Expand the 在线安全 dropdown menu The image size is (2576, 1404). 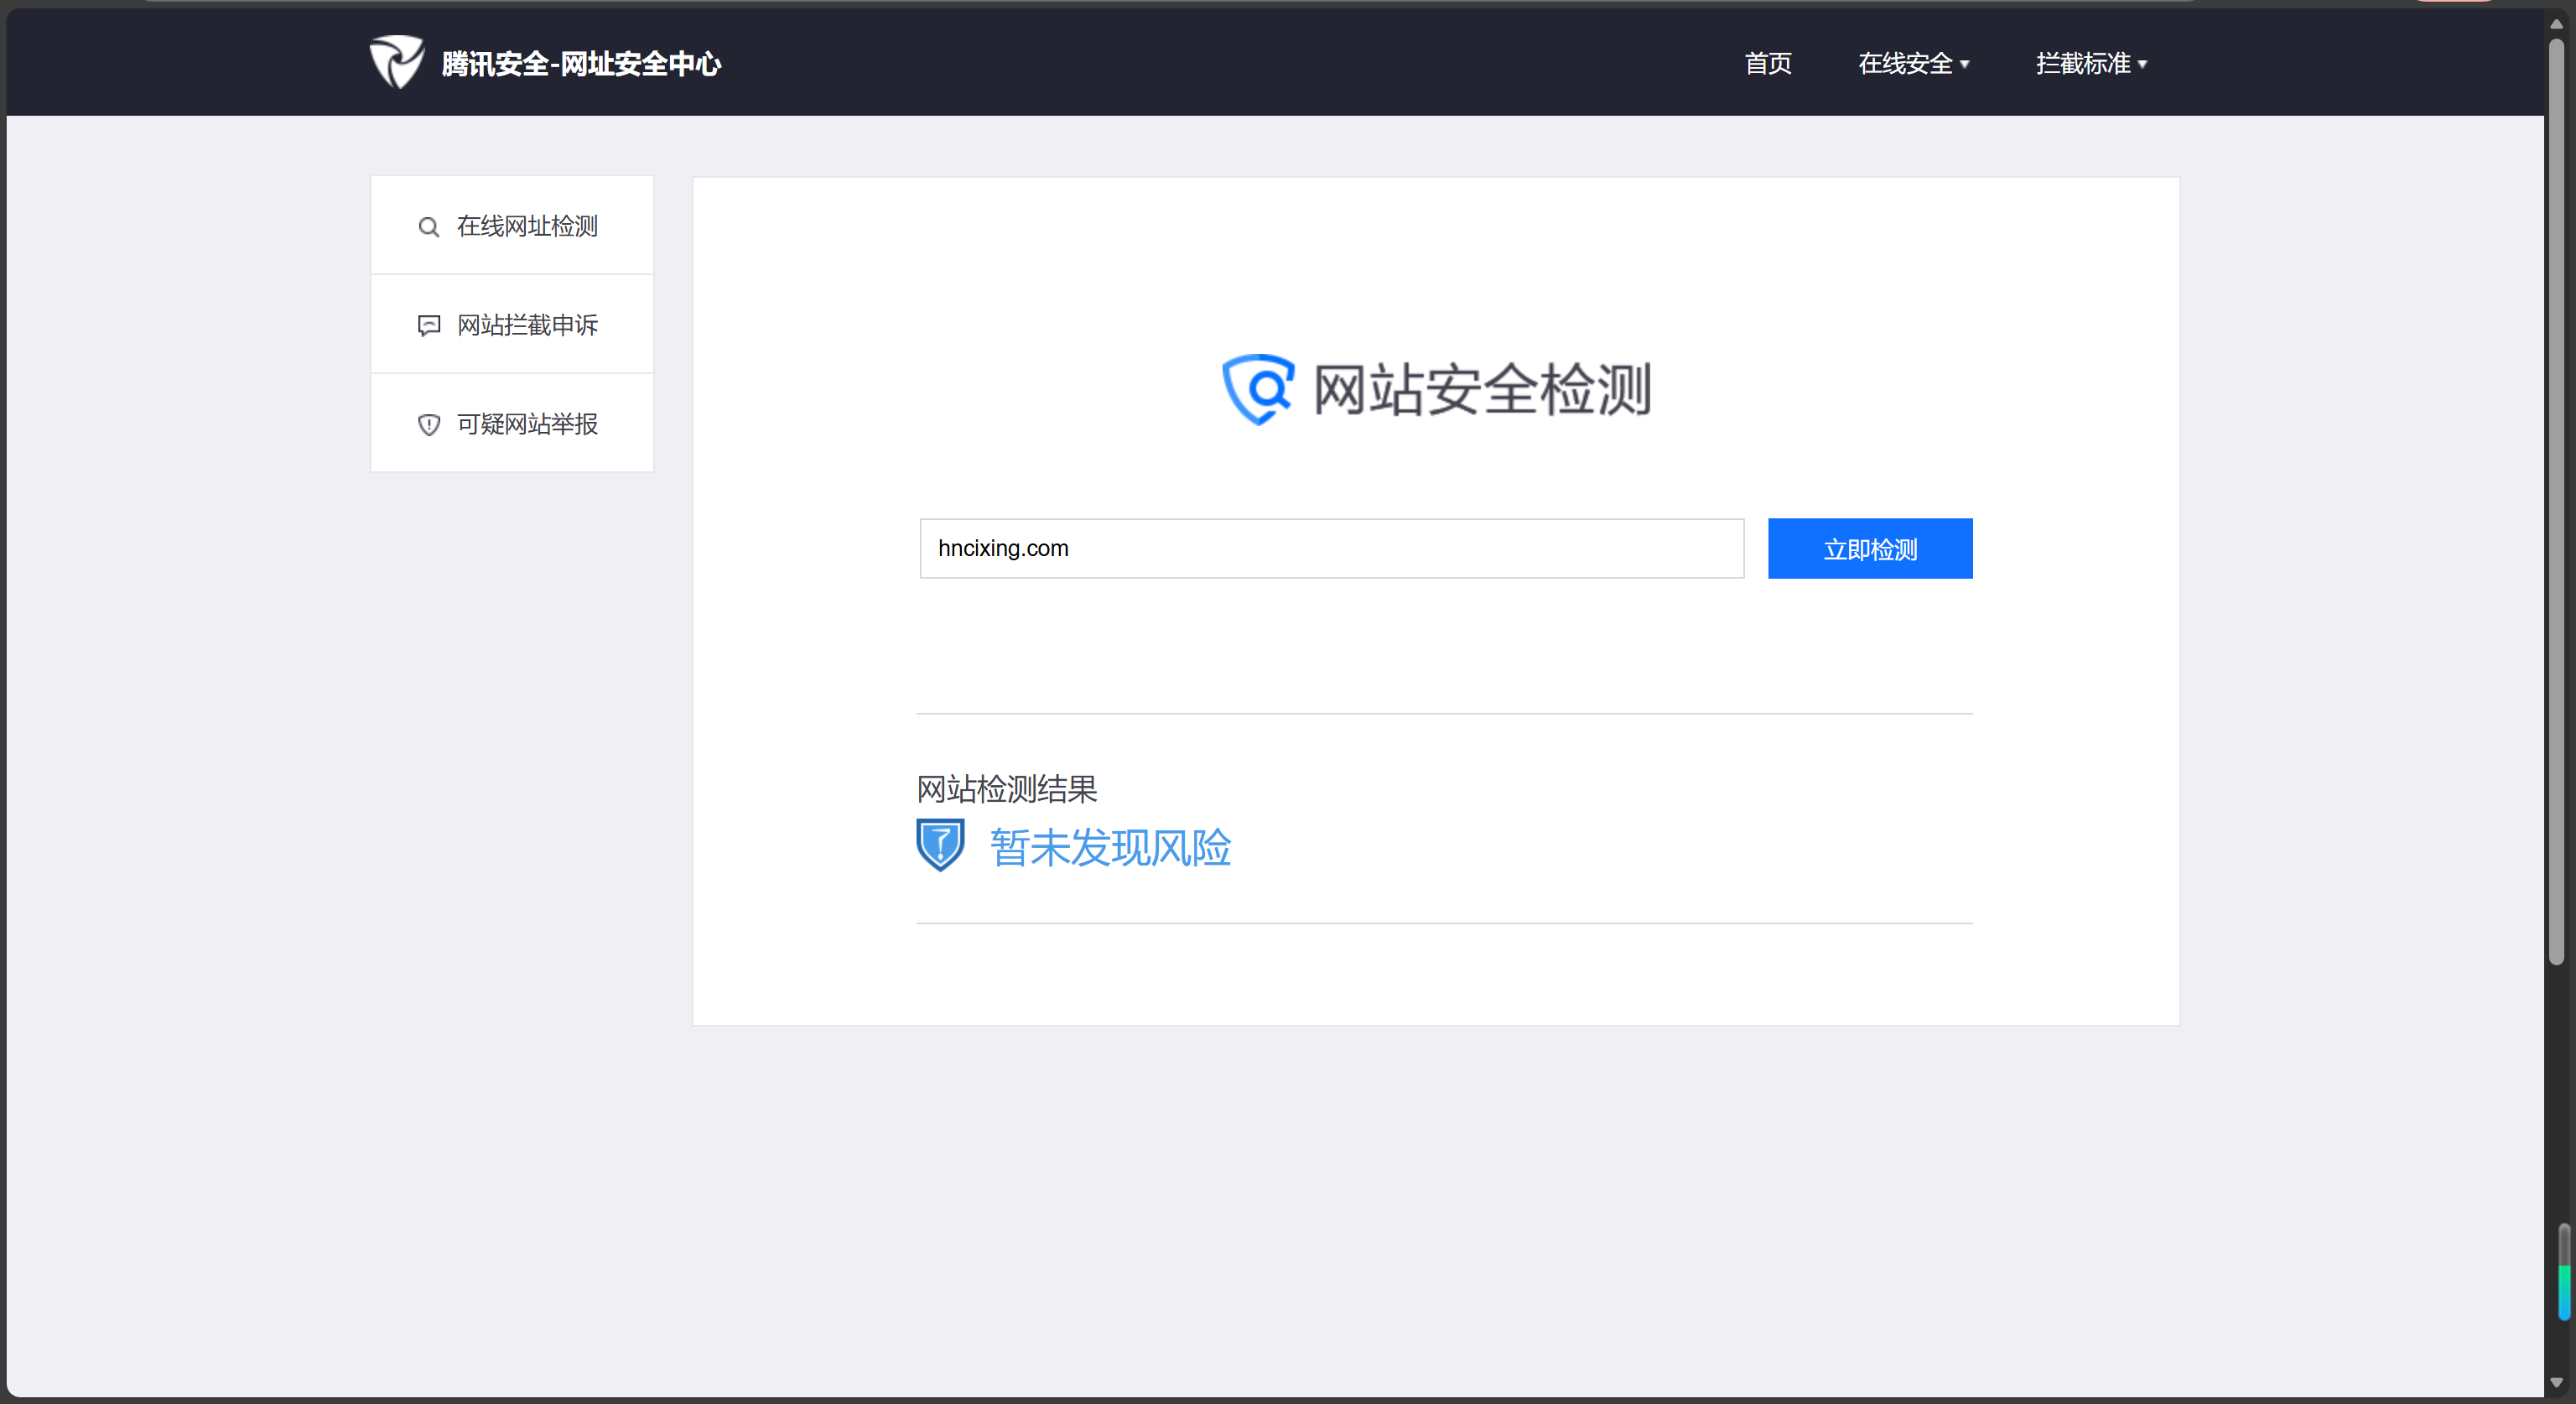(1912, 63)
